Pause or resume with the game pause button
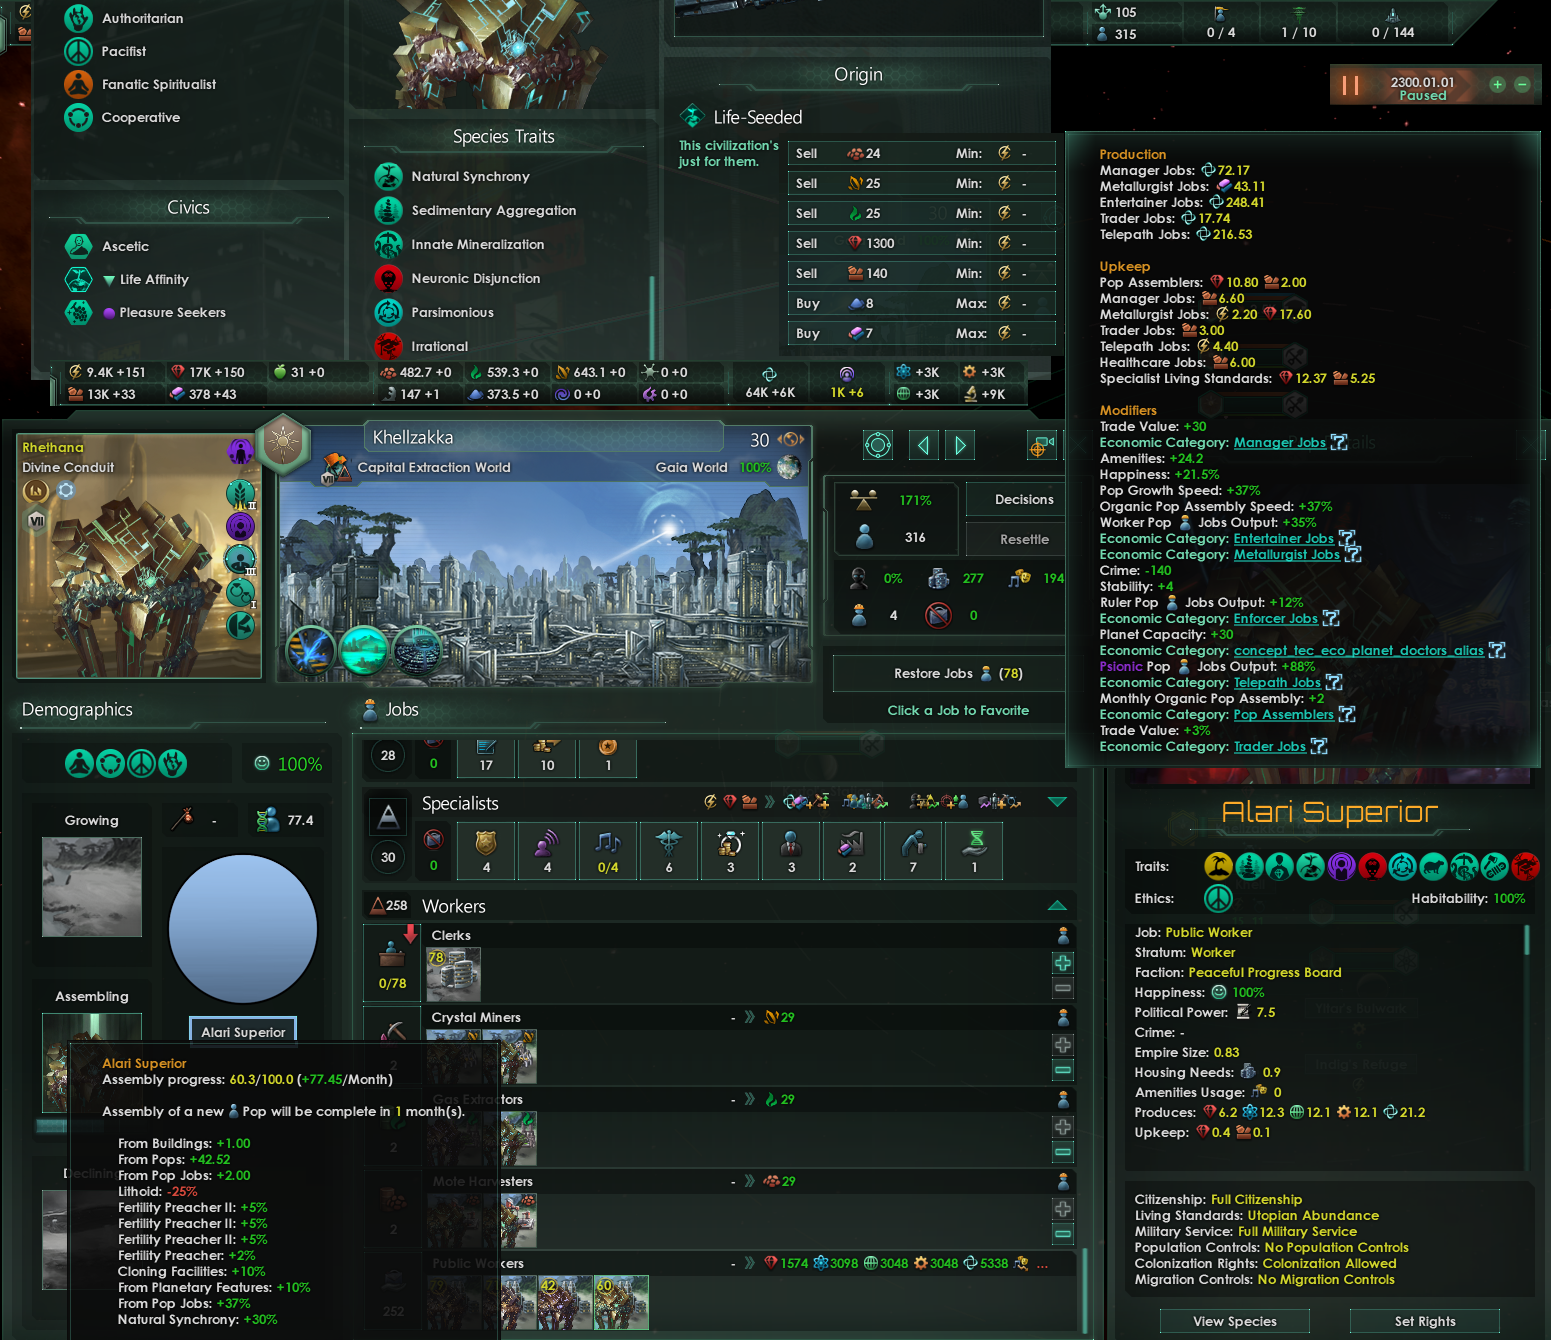Viewport: 1551px width, 1340px height. click(1350, 86)
